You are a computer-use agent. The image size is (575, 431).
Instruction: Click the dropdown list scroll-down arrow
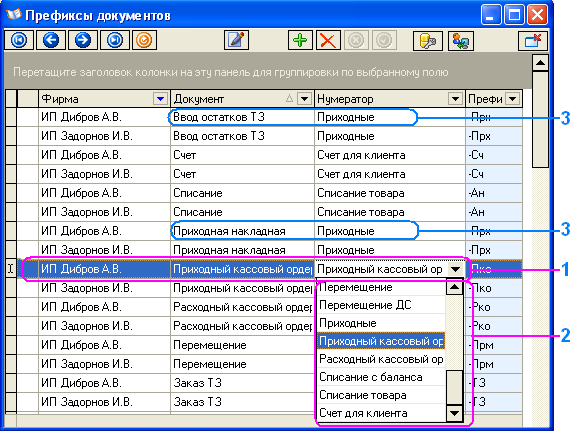coord(454,413)
